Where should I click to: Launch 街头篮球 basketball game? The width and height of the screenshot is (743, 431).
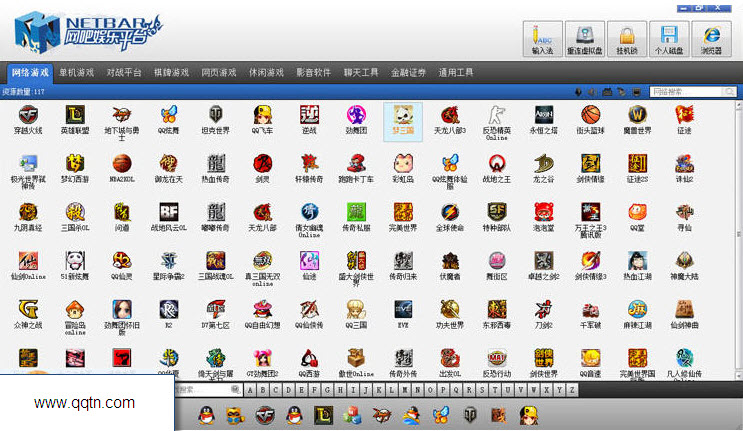(590, 115)
